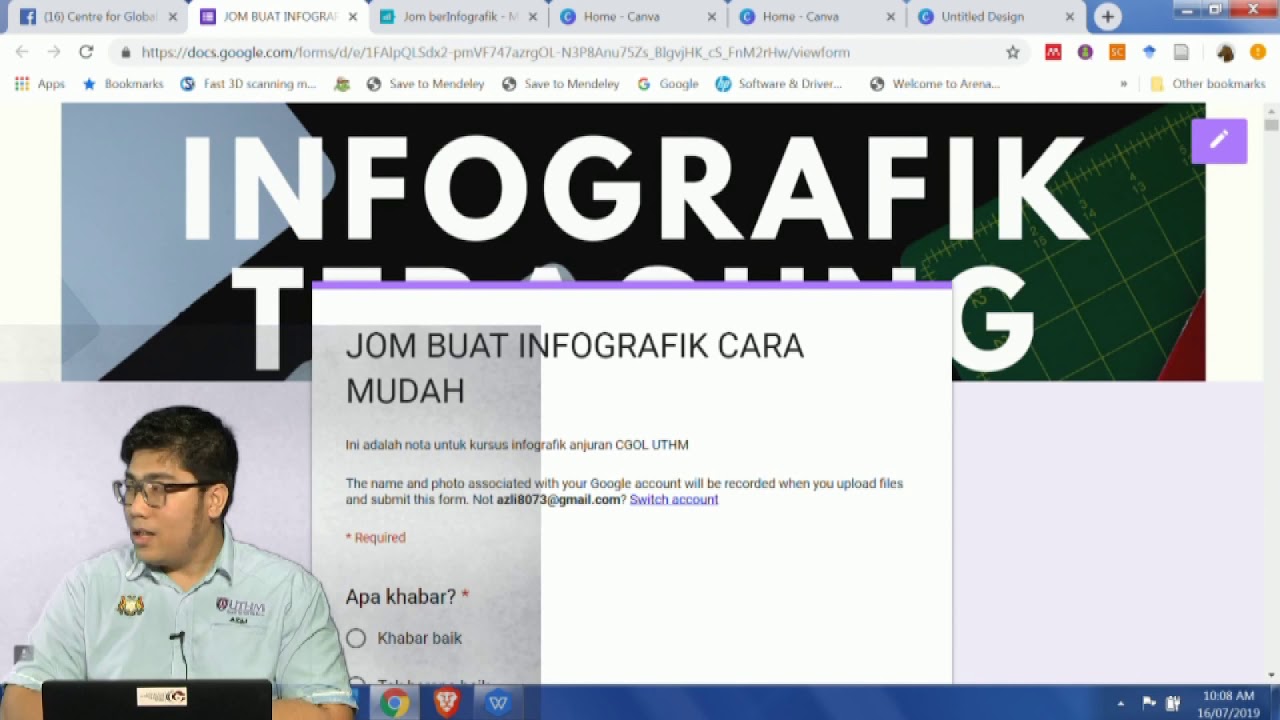Close the Untitled Design tab
The width and height of the screenshot is (1280, 720).
point(1069,17)
